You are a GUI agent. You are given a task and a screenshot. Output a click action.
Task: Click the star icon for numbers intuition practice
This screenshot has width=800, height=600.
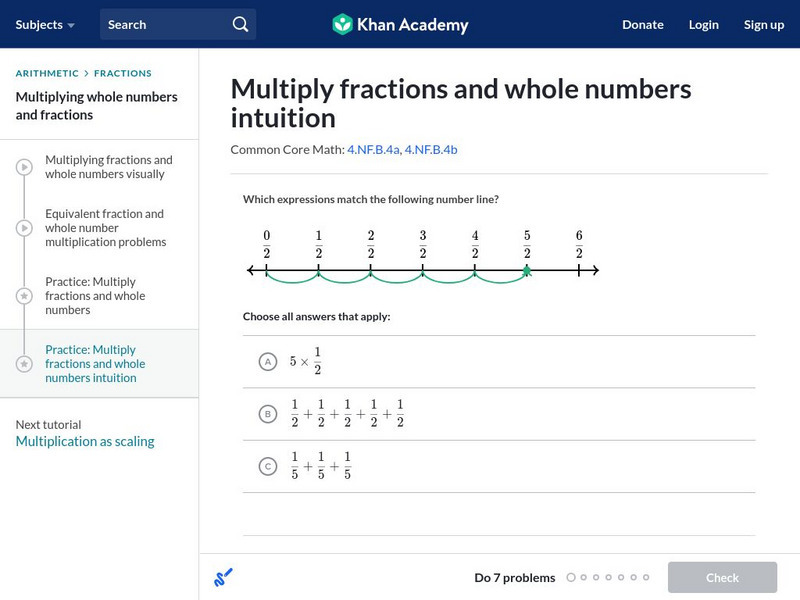(x=24, y=364)
